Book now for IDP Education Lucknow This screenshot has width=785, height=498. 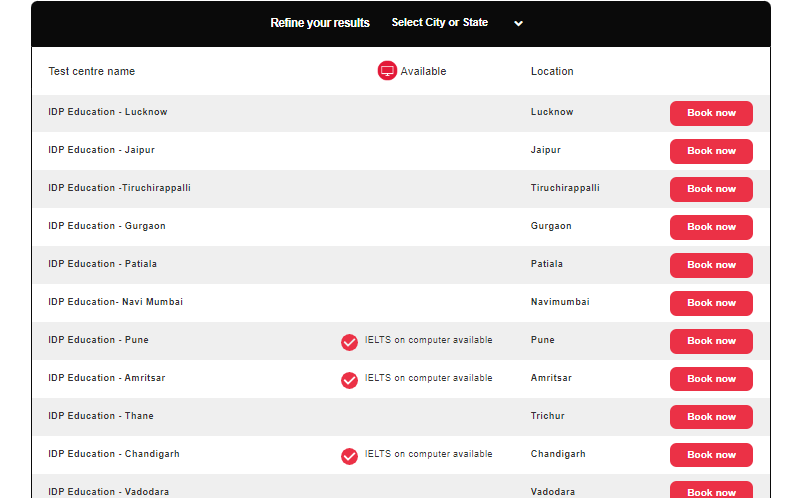(x=711, y=113)
